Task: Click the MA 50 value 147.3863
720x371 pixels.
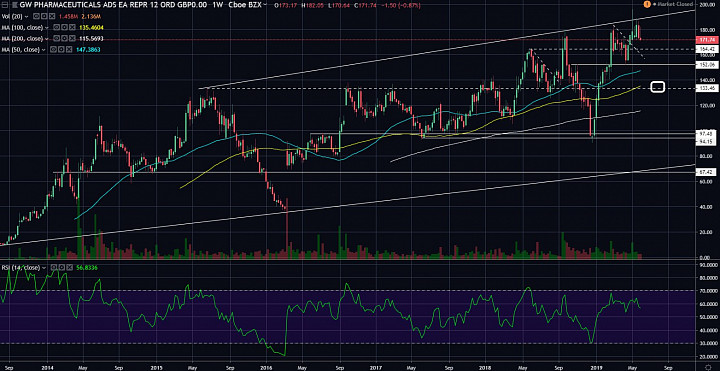Action: coord(88,49)
